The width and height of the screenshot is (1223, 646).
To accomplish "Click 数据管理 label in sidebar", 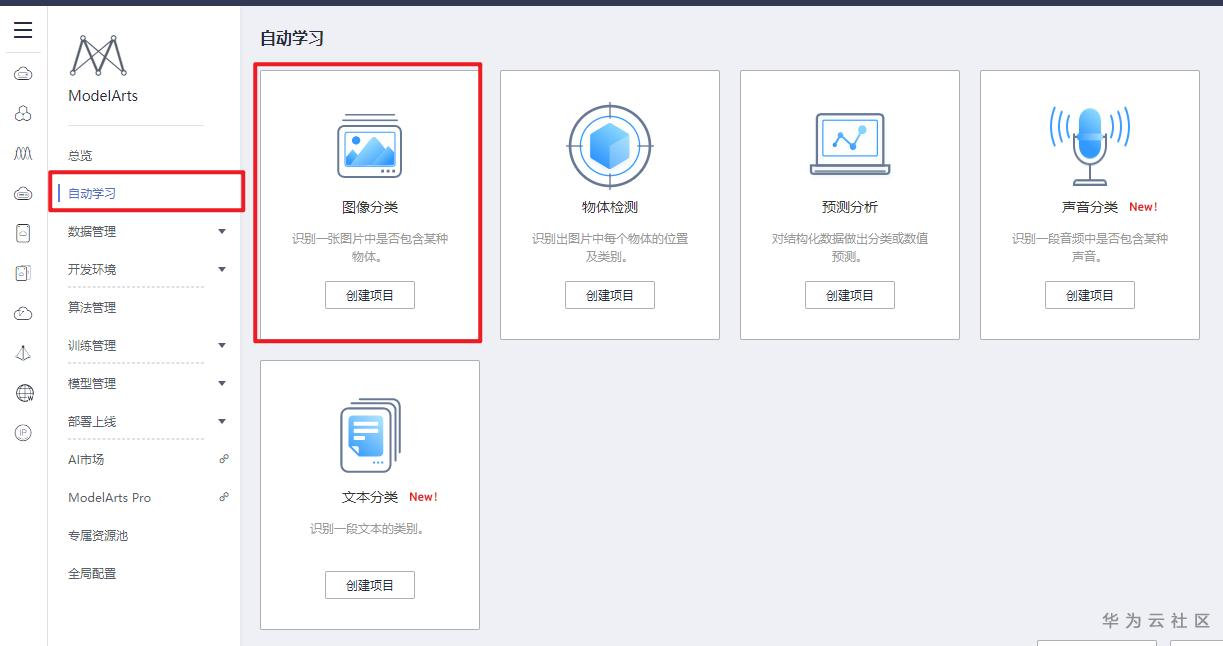I will pyautogui.click(x=92, y=231).
